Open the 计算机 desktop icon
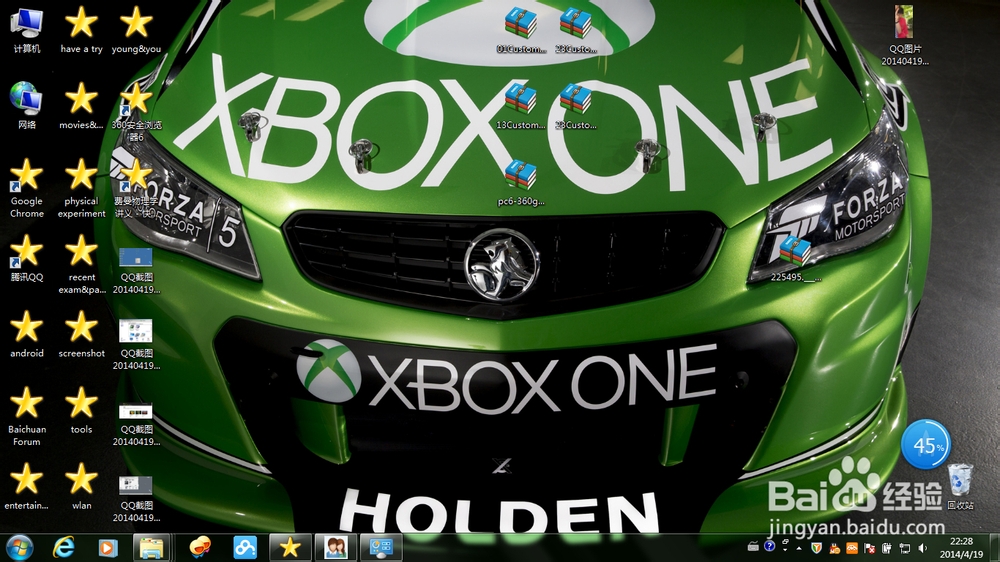The image size is (1000, 562). coord(27,30)
